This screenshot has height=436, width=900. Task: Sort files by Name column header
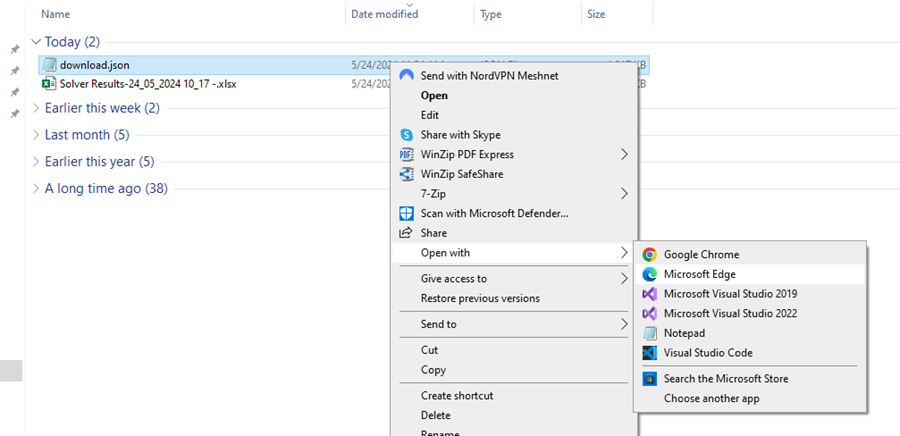(56, 14)
